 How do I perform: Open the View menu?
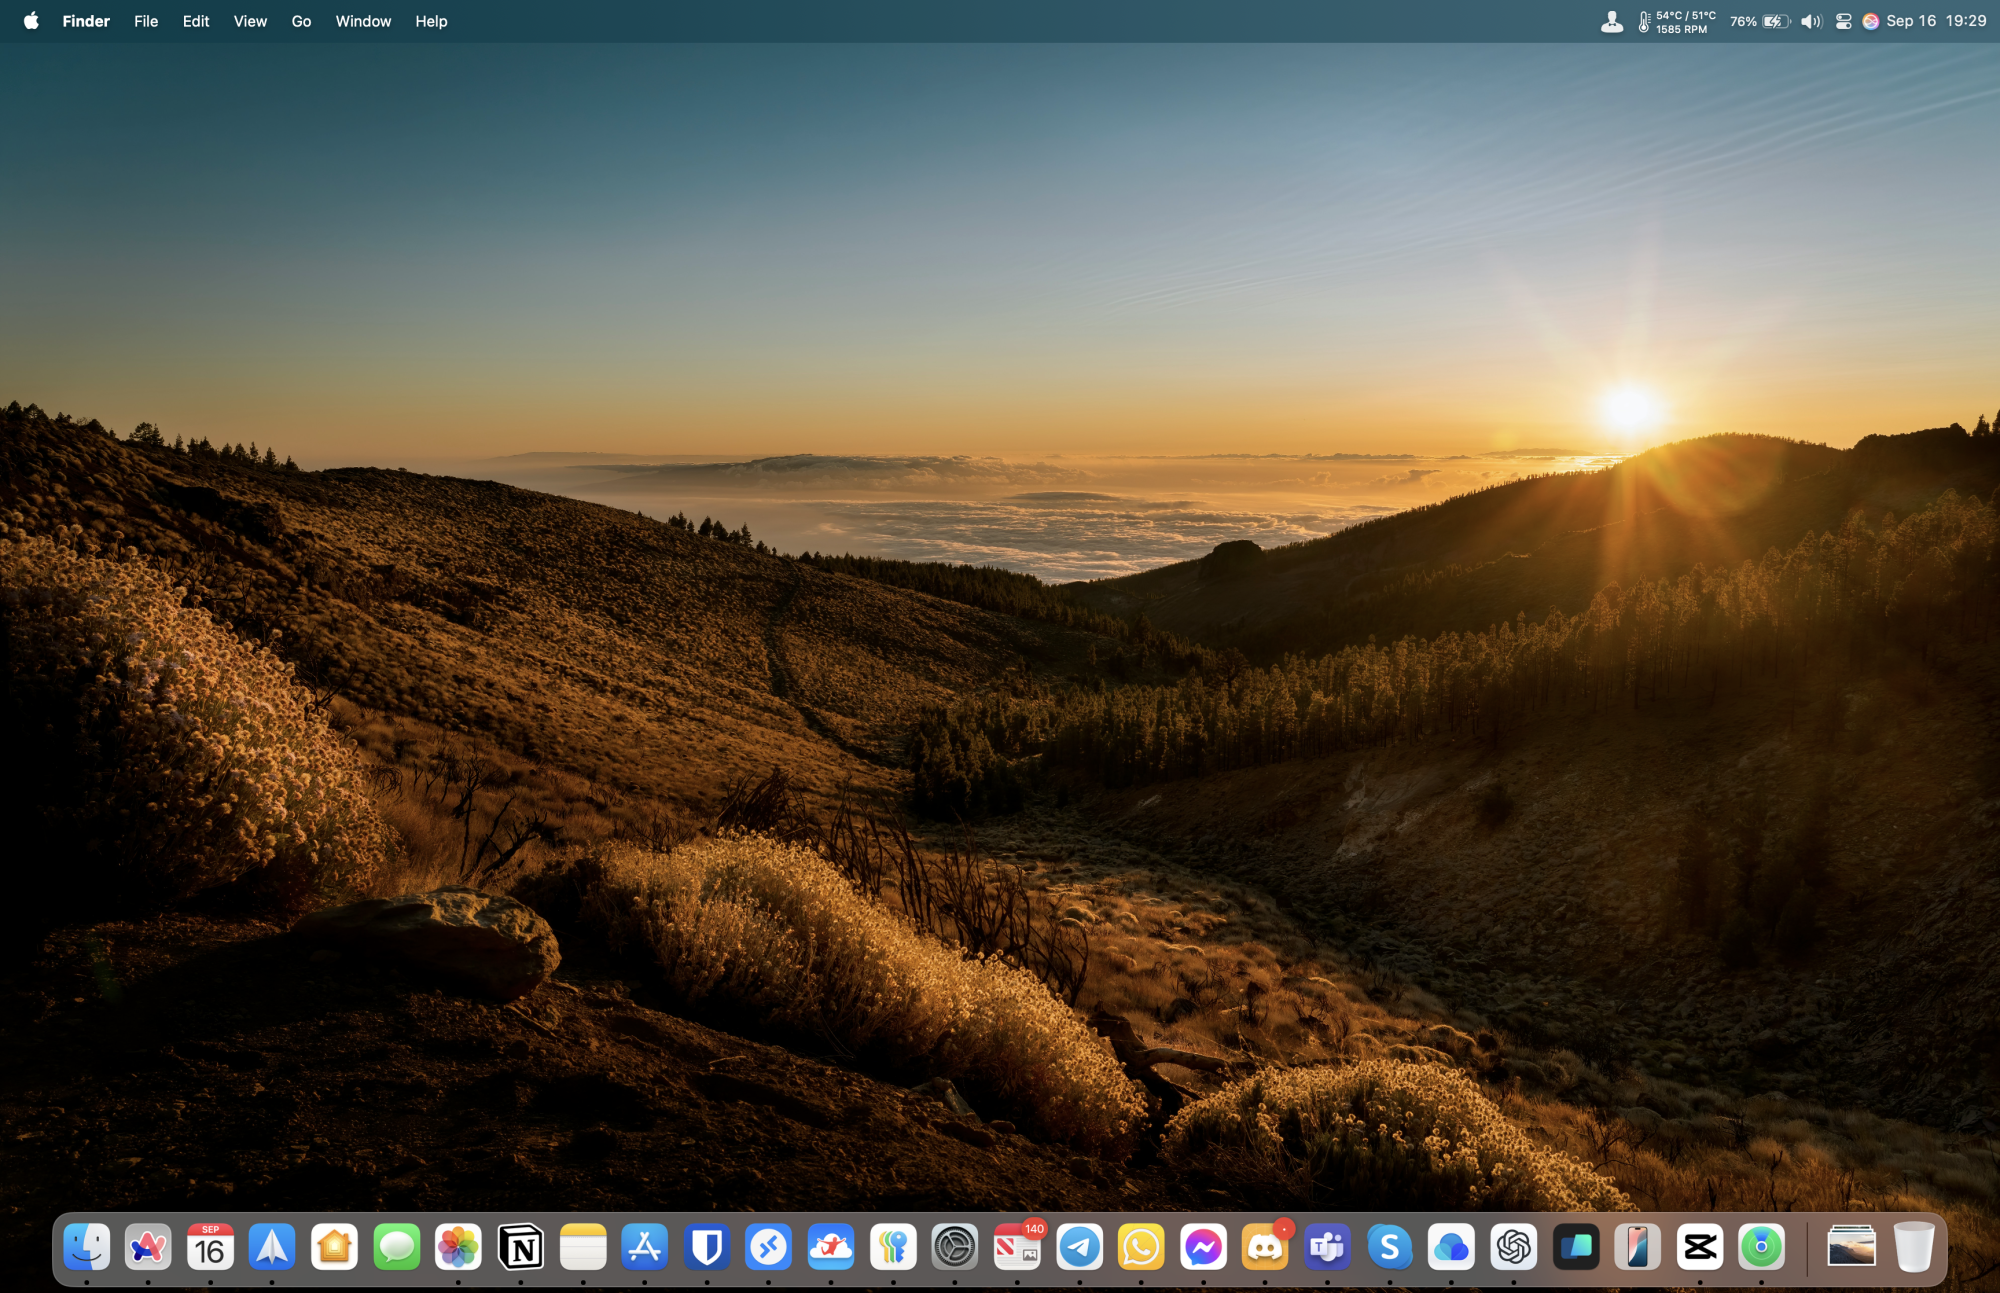pyautogui.click(x=250, y=21)
